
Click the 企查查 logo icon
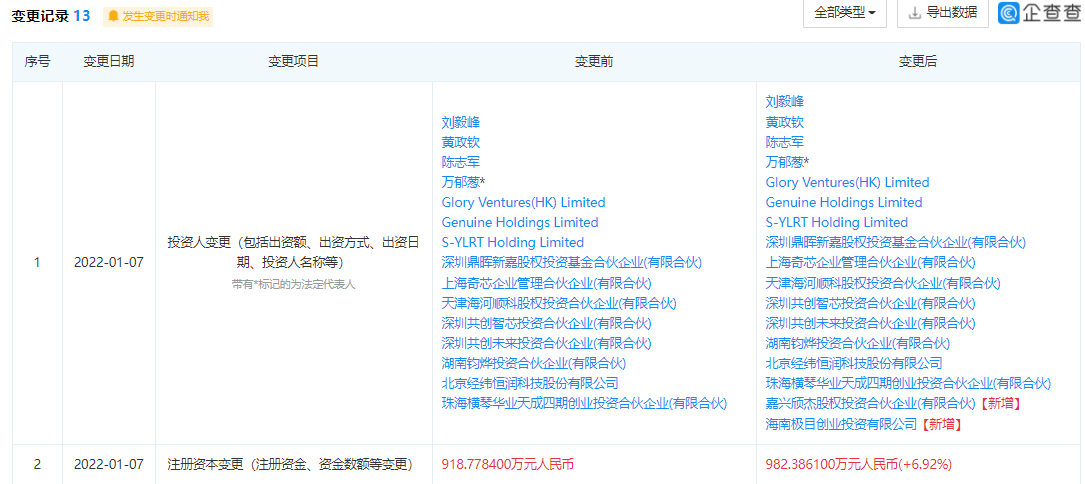coord(1010,12)
